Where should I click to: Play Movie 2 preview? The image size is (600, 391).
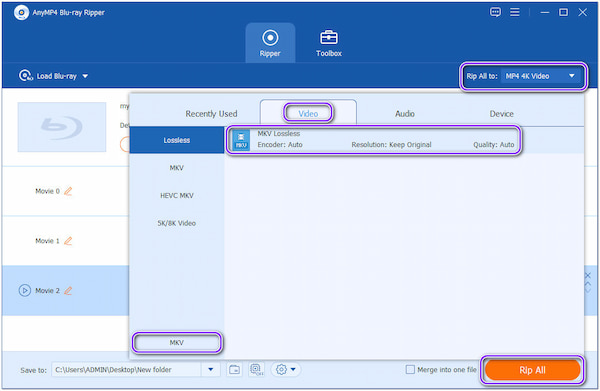pos(25,290)
